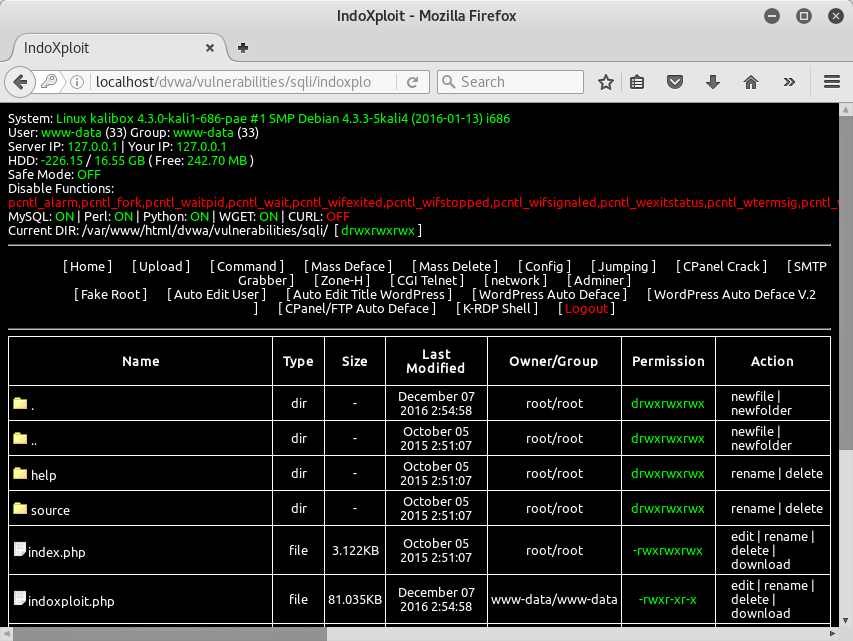853x641 pixels.
Task: Go to Firefox home page icon
Action: pyautogui.click(x=751, y=82)
